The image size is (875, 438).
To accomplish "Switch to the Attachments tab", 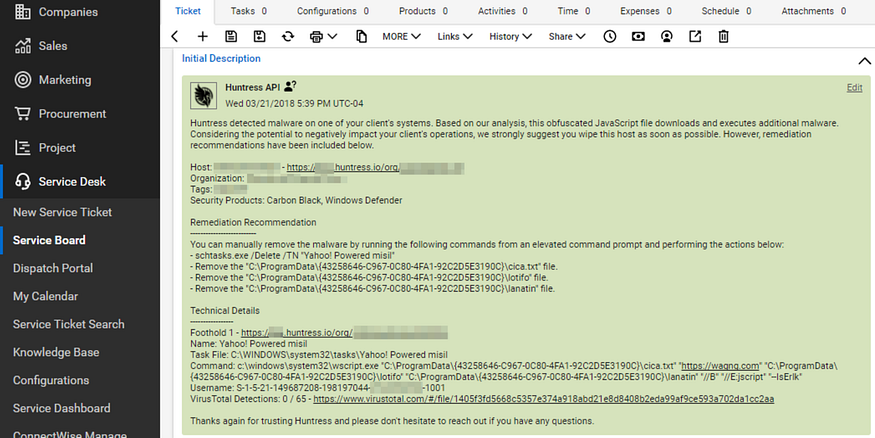I will tap(814, 11).
